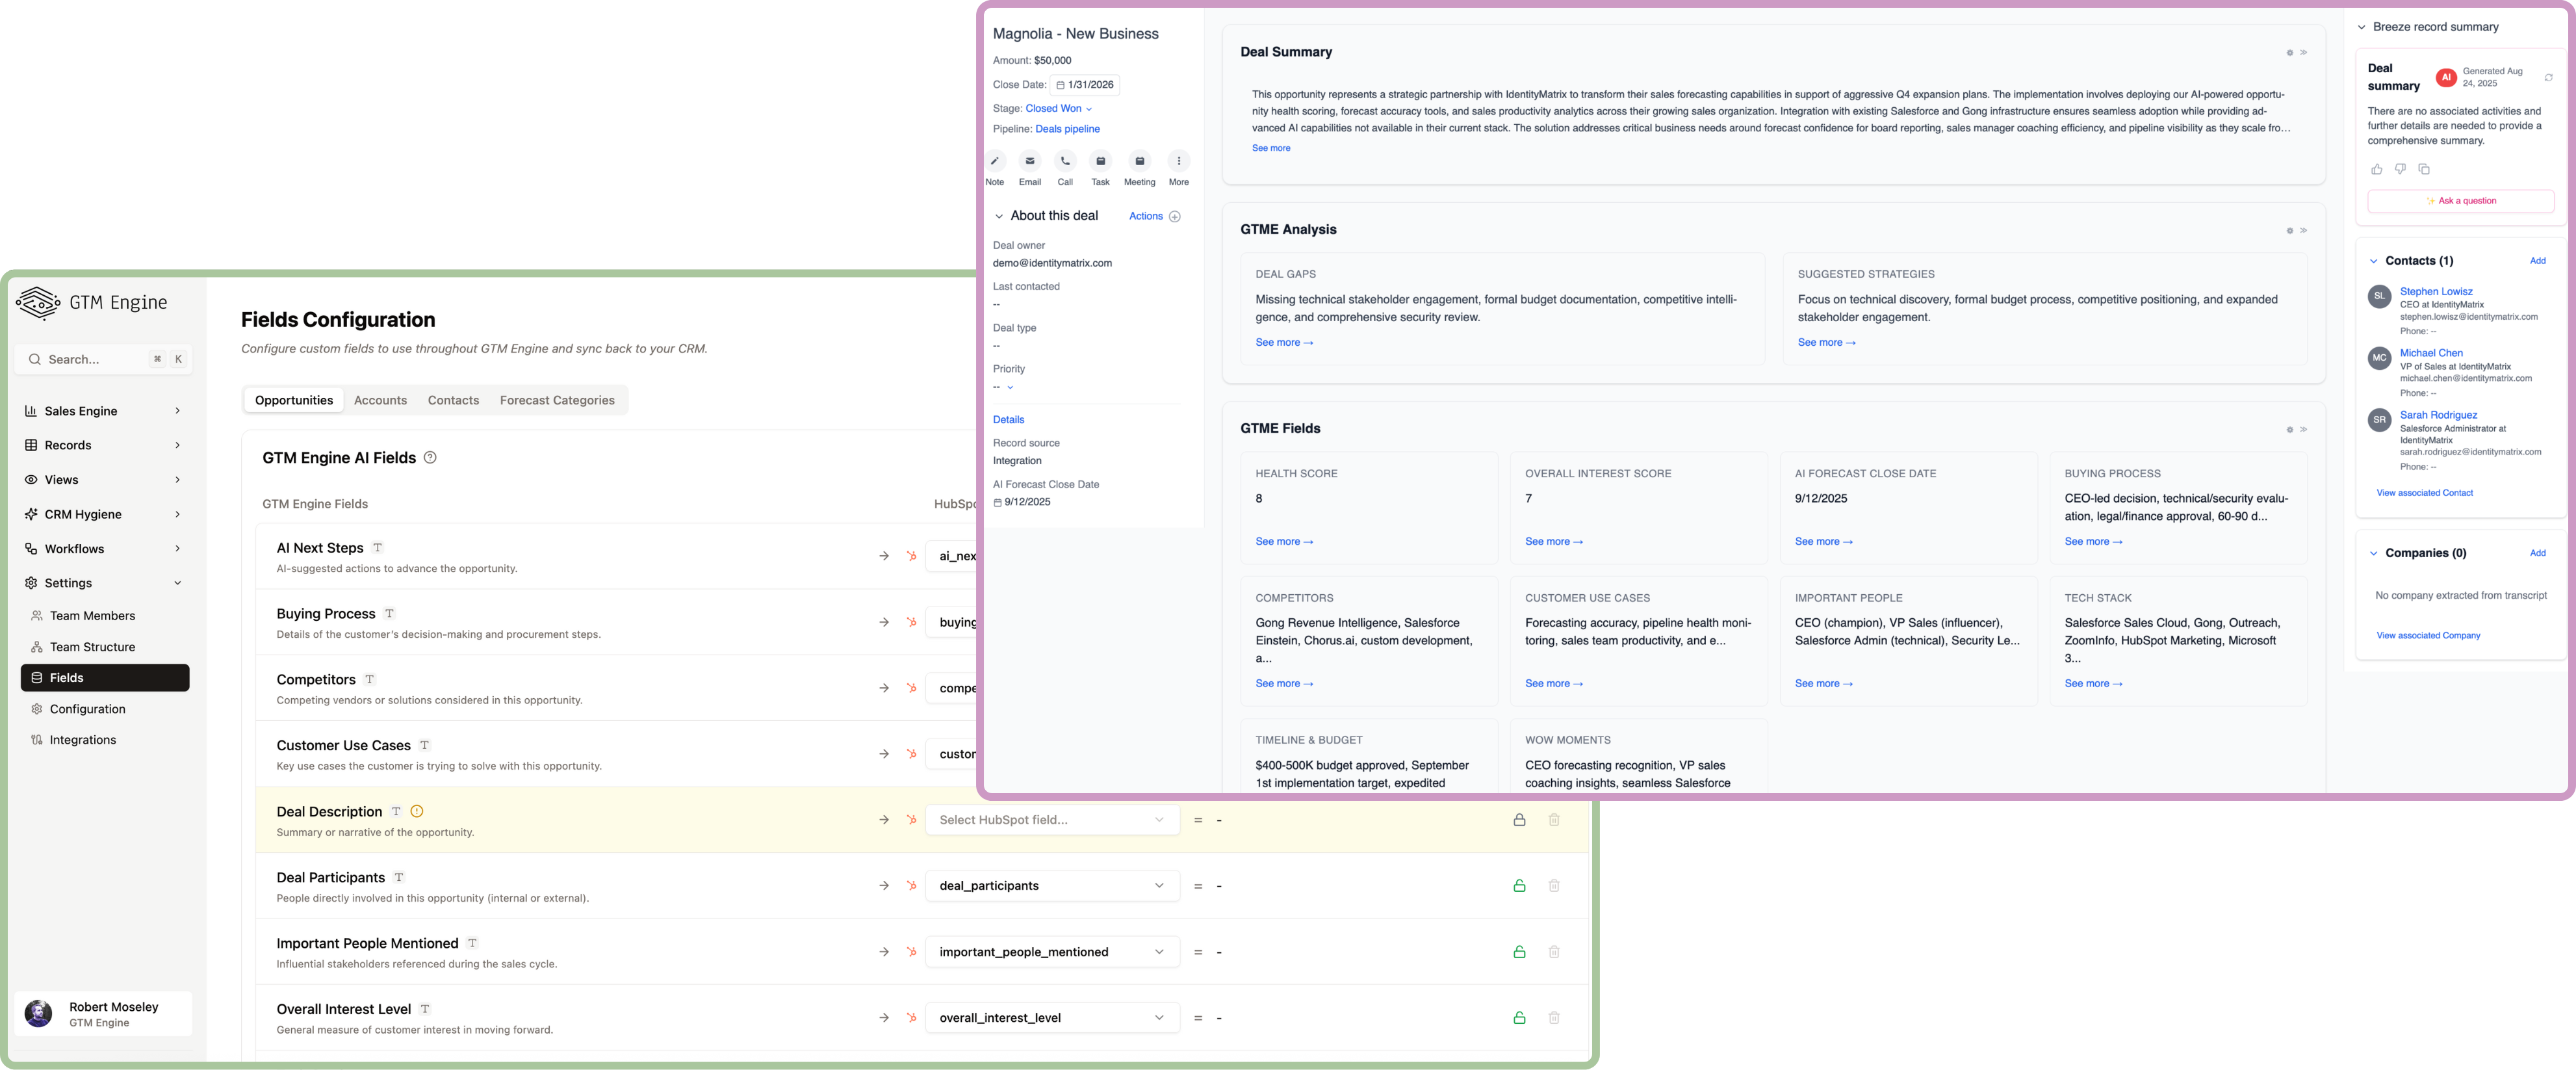Open the More actions icon

(x=1179, y=162)
